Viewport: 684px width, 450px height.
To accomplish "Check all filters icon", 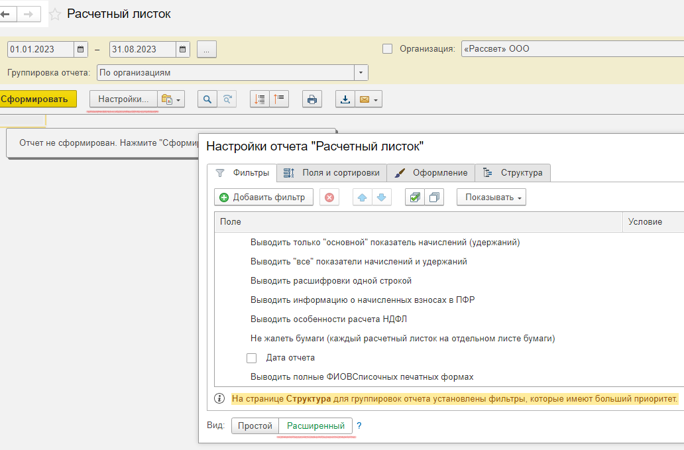I will point(415,197).
